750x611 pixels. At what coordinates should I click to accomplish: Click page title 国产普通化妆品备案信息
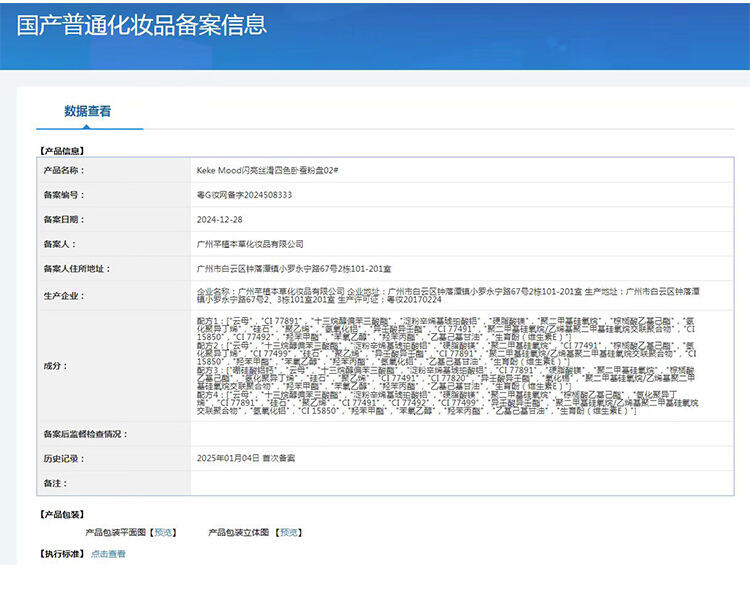click(142, 25)
